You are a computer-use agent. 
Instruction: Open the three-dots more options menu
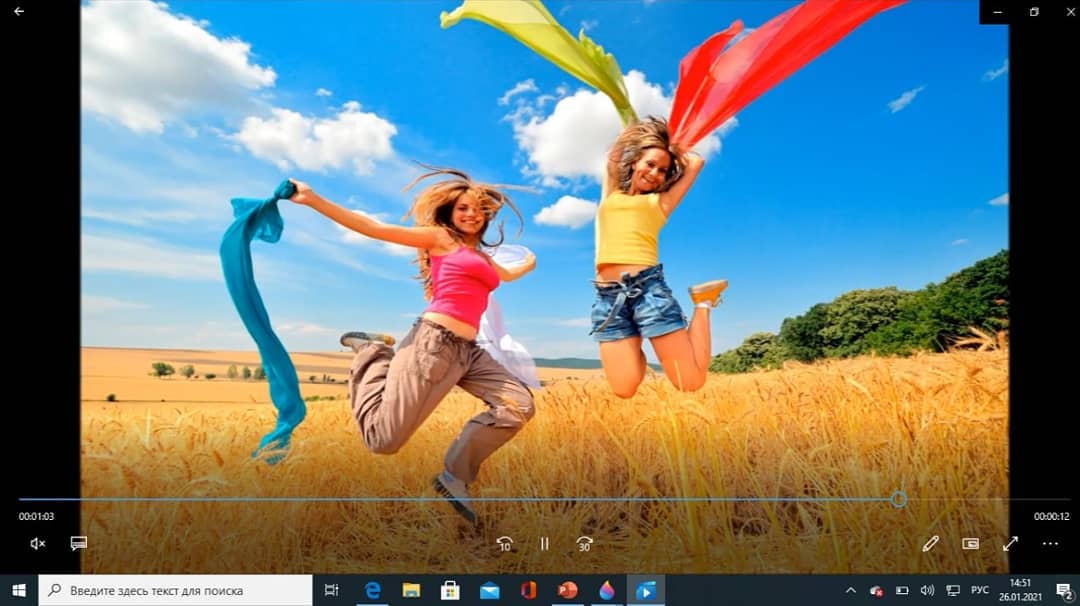[1050, 544]
